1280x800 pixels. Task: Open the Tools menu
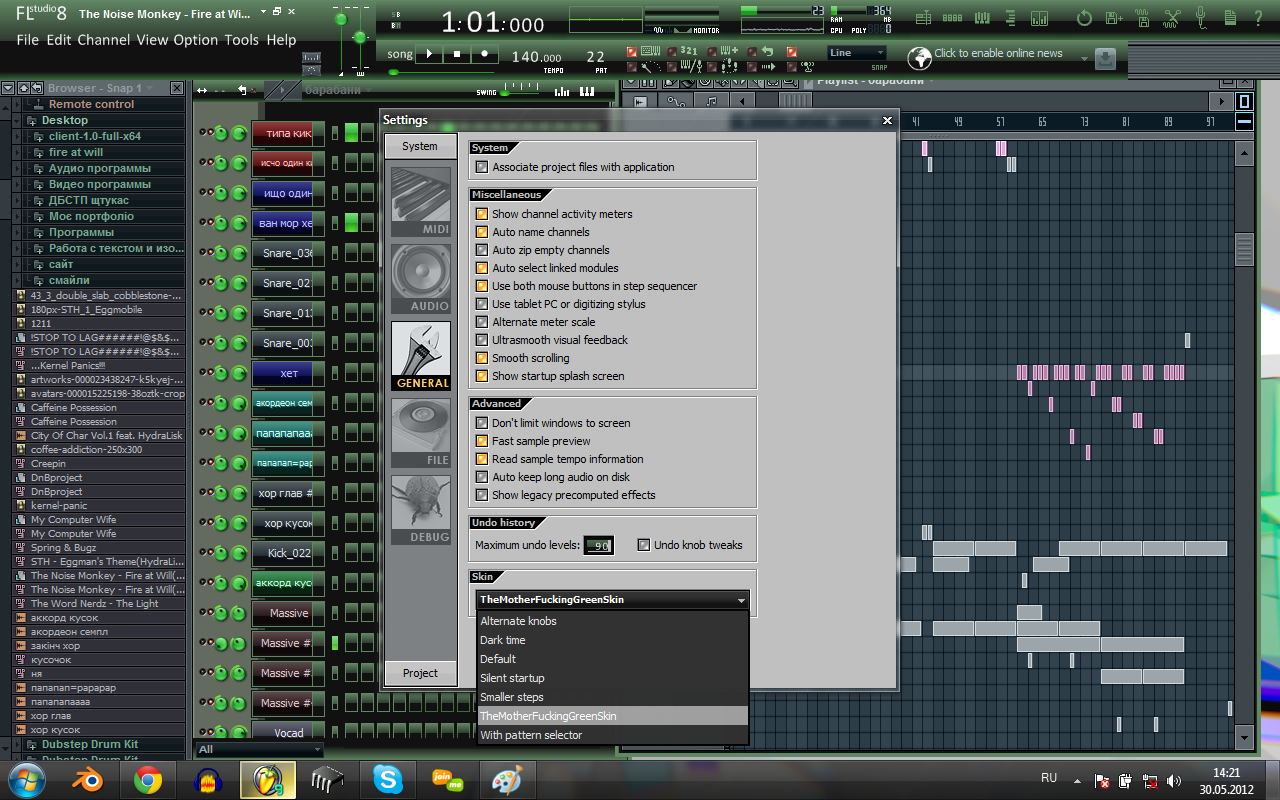click(242, 40)
